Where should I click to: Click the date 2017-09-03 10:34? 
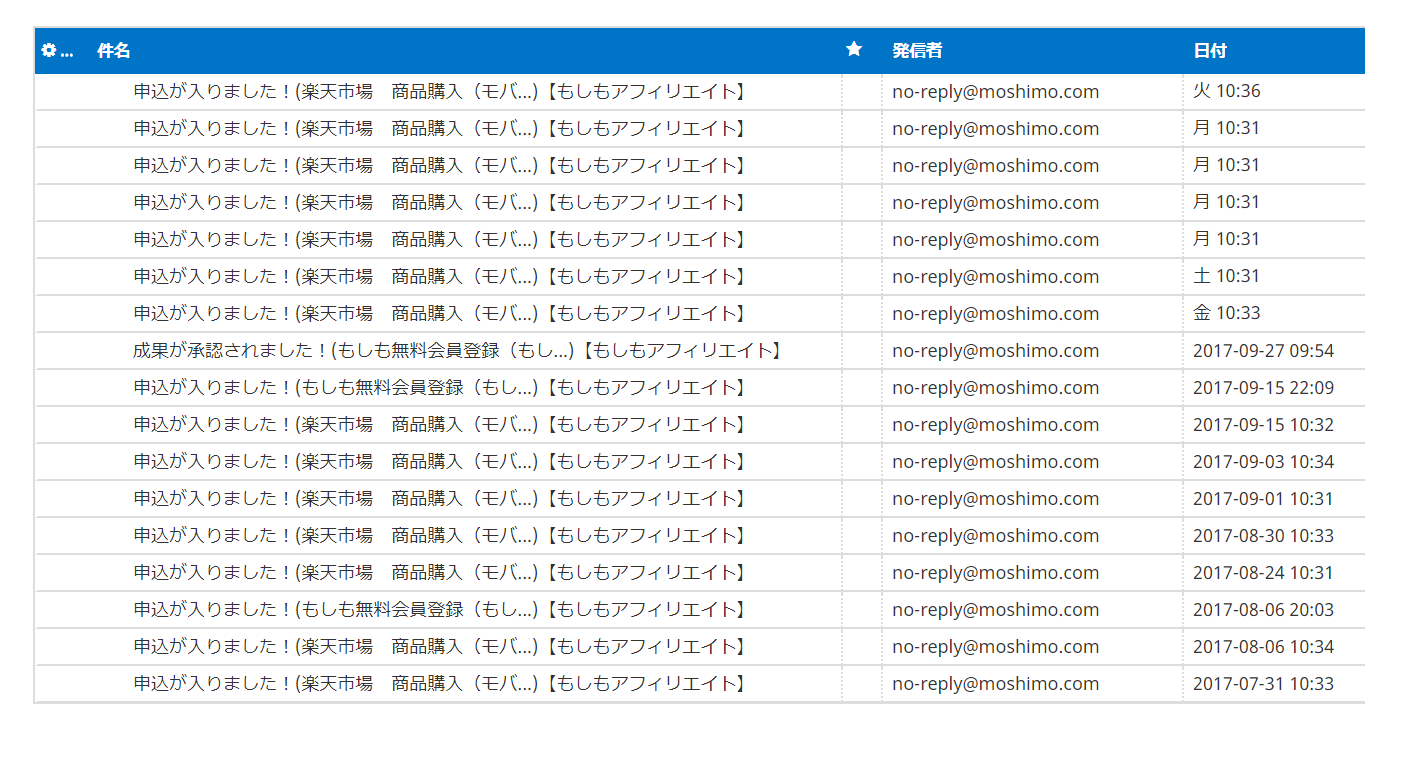click(x=1263, y=462)
